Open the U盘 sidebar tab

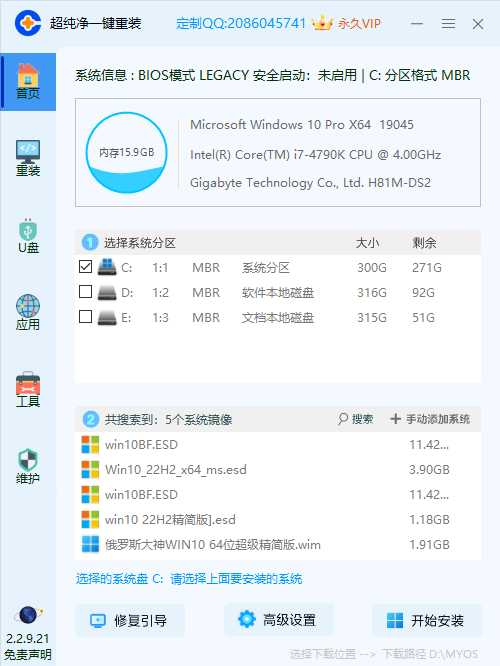[x=28, y=236]
